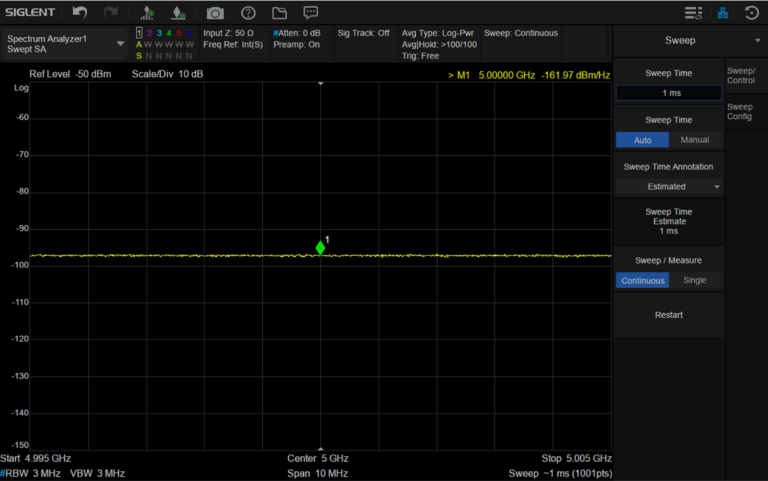Open the file folder icon

pyautogui.click(x=279, y=13)
